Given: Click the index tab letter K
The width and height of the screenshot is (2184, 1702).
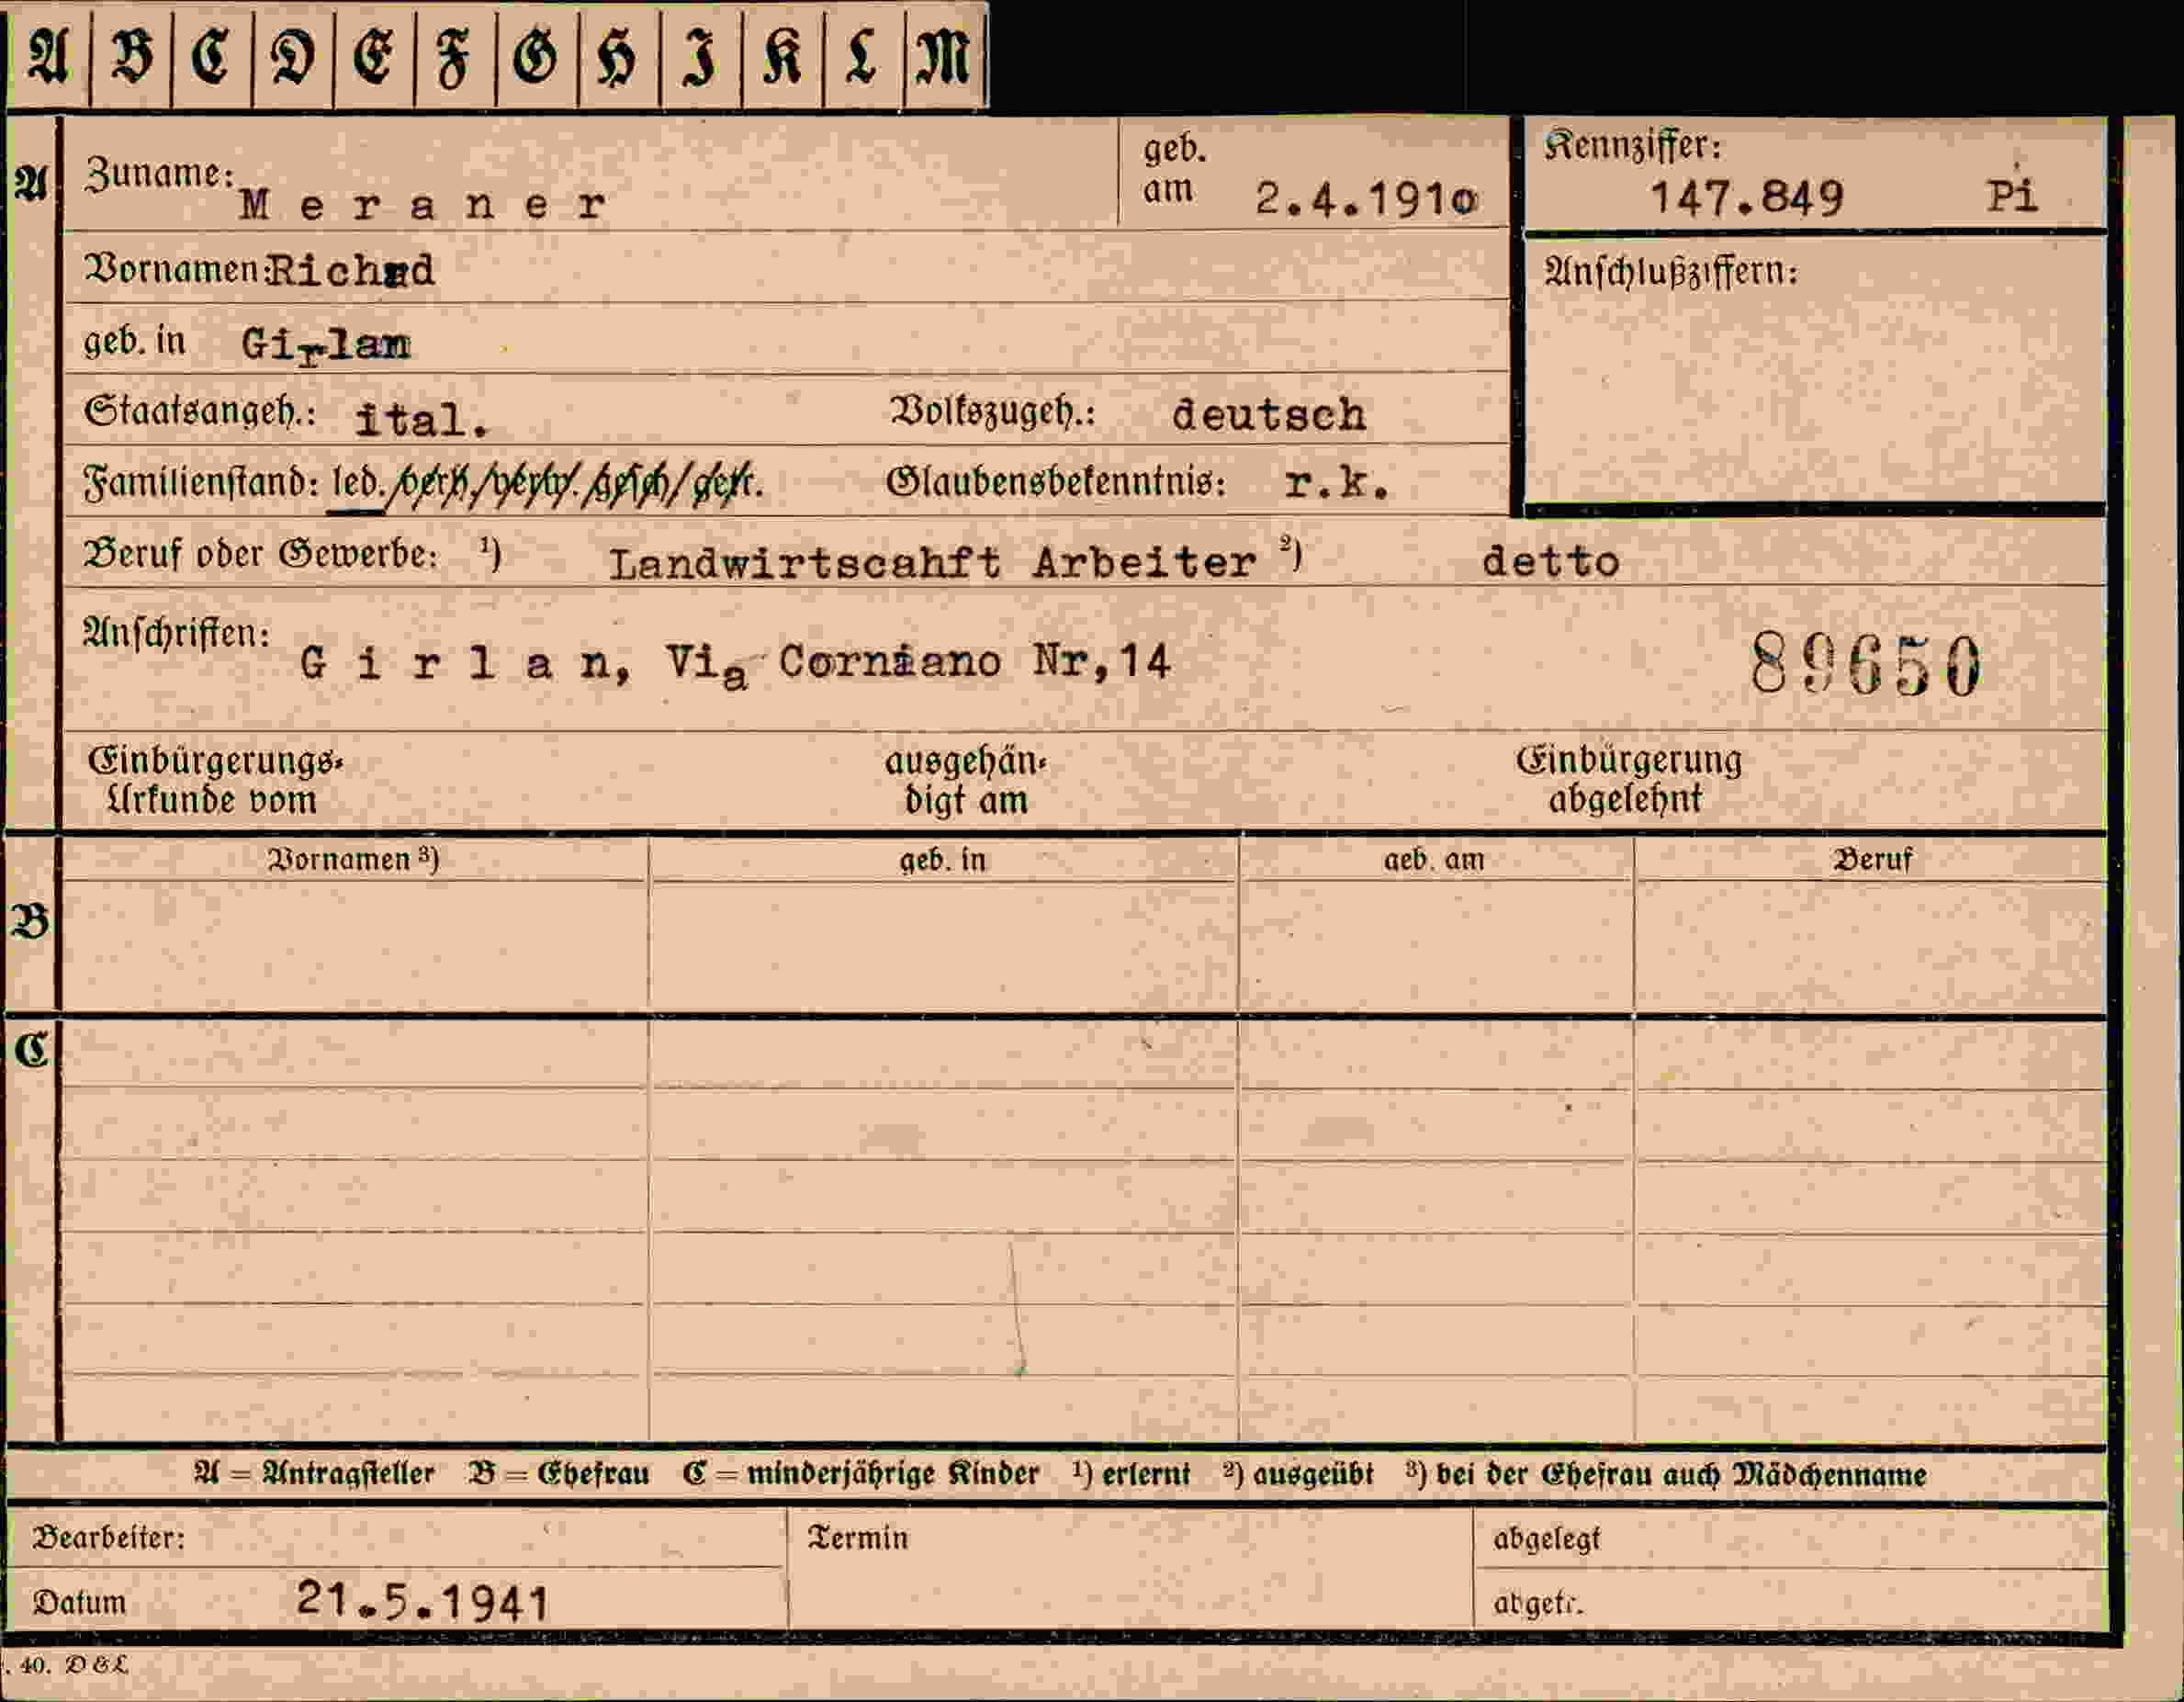Looking at the screenshot, I should [x=781, y=56].
